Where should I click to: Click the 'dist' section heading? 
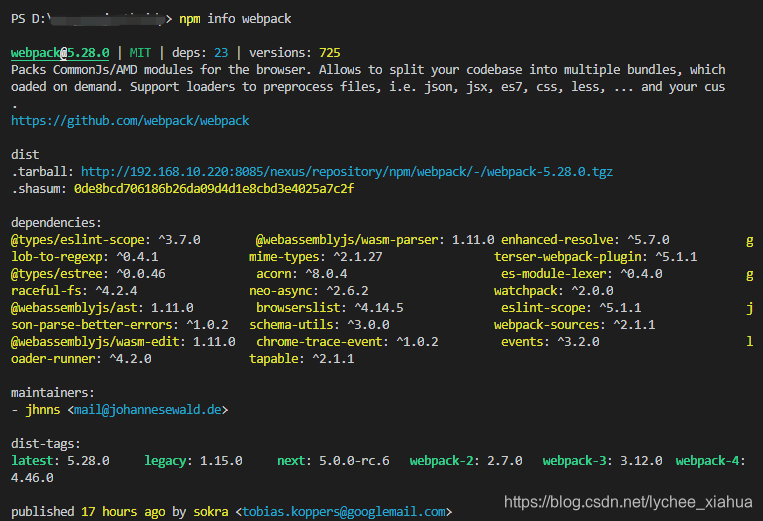click(x=25, y=155)
